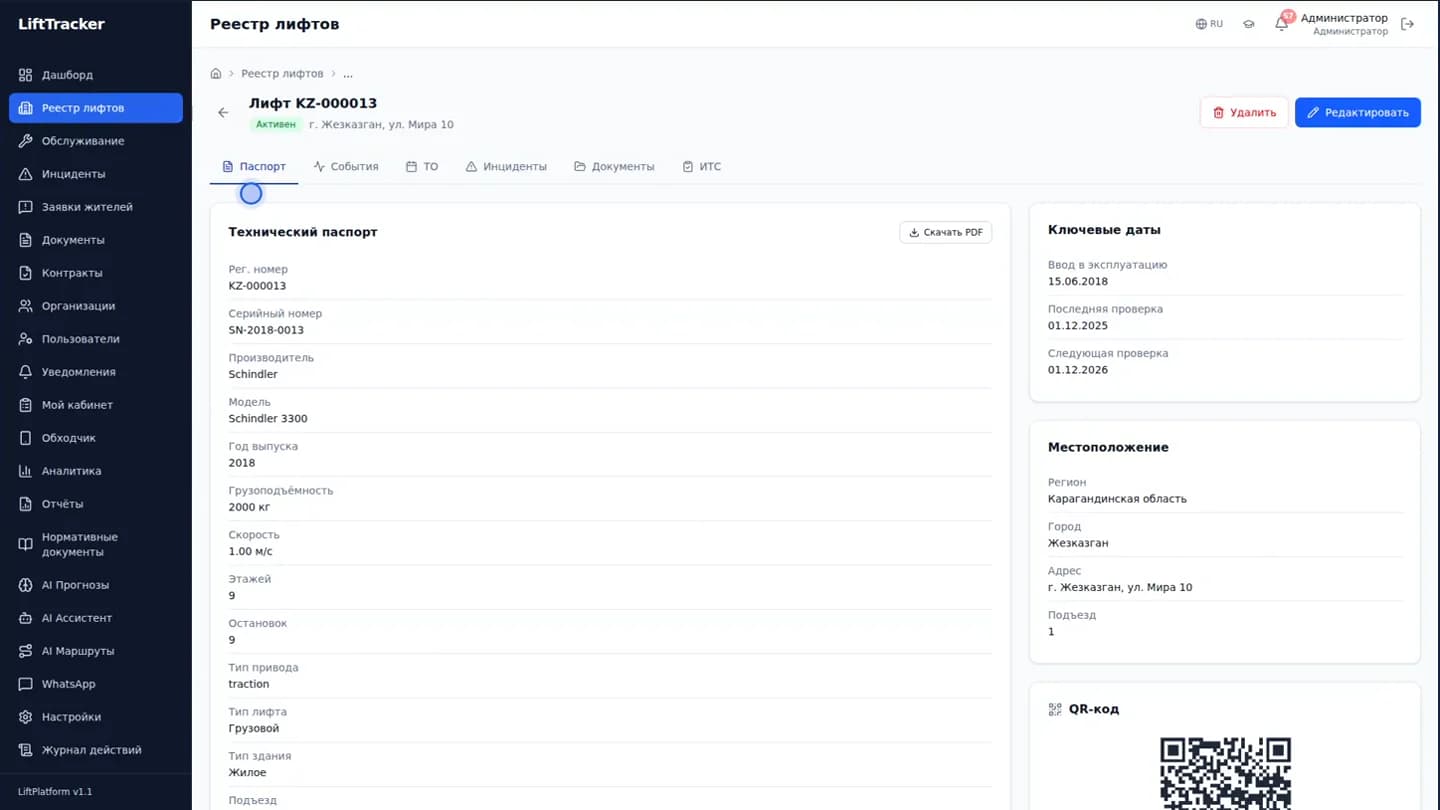Viewport: 1440px width, 810px height.
Task: Open the WhatsApp sidebar icon
Action: tap(26, 684)
